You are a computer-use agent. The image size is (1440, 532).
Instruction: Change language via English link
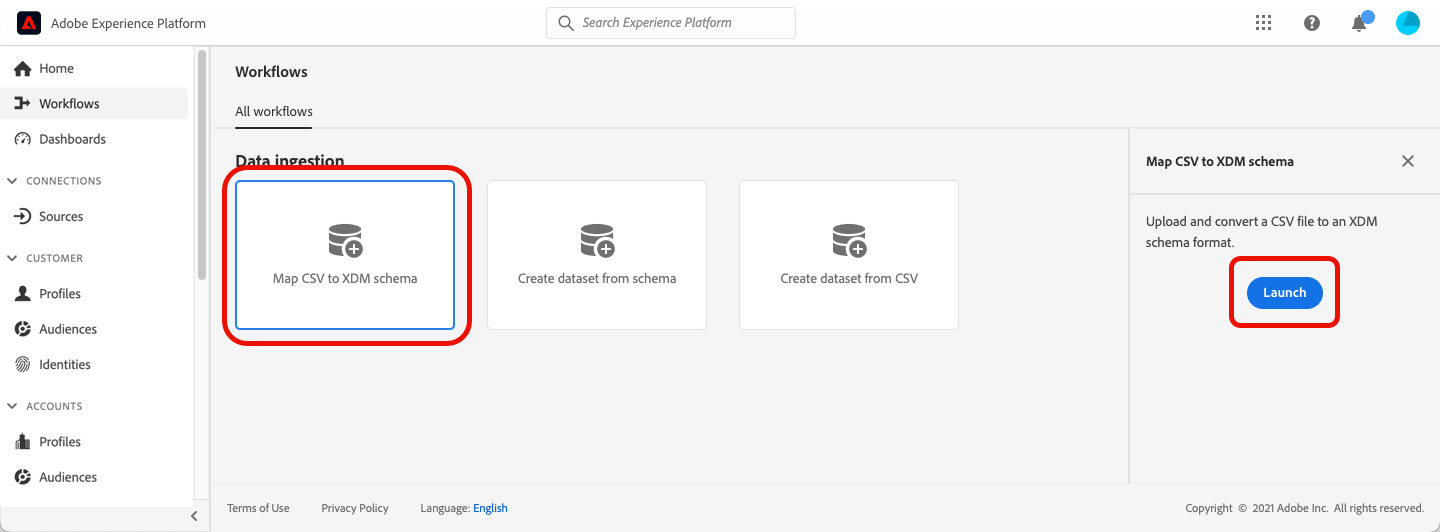(x=490, y=508)
